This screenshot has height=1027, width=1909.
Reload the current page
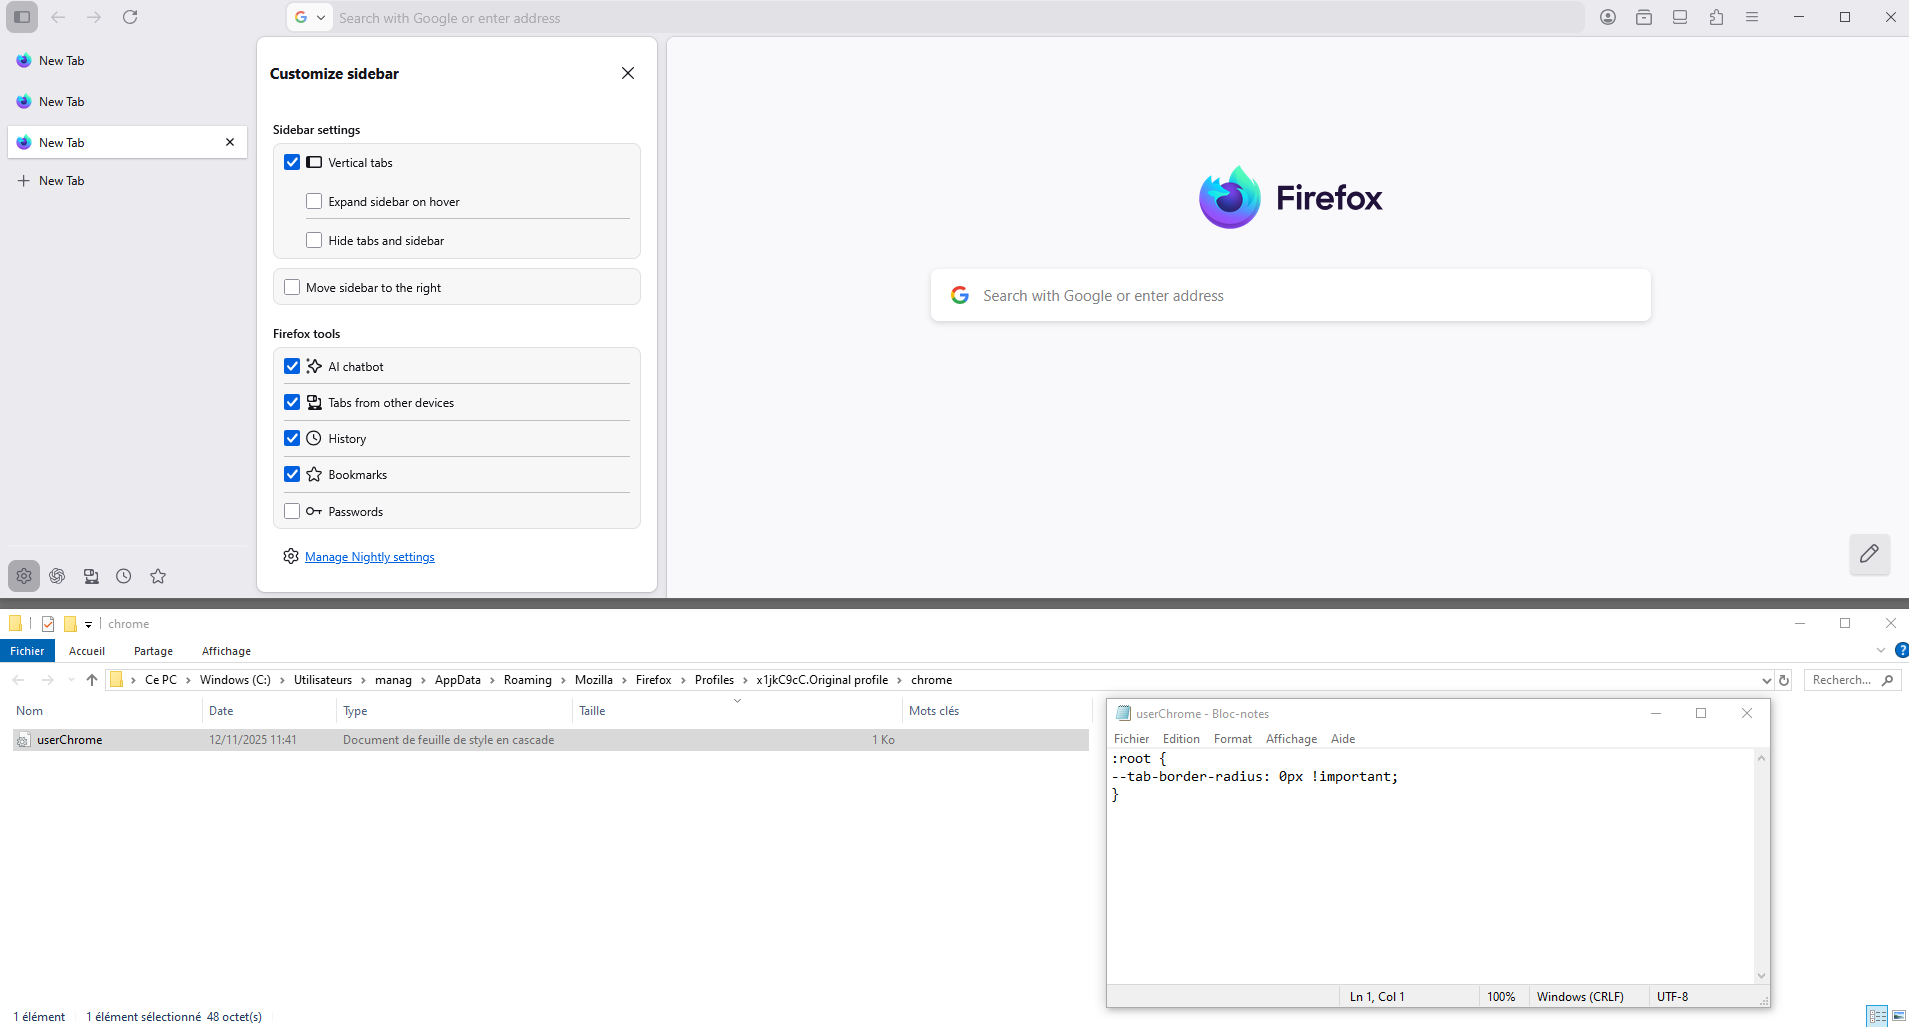pyautogui.click(x=130, y=17)
